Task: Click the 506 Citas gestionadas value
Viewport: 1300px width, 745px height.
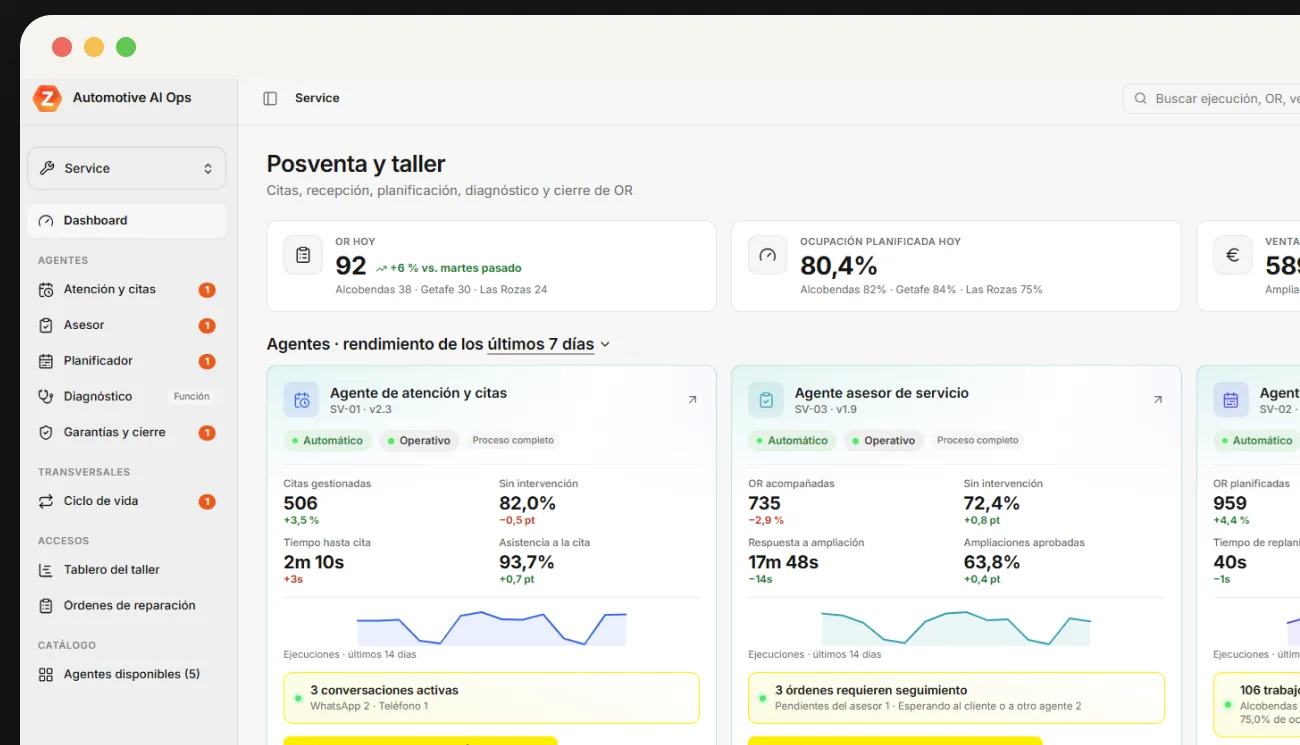Action: [301, 503]
